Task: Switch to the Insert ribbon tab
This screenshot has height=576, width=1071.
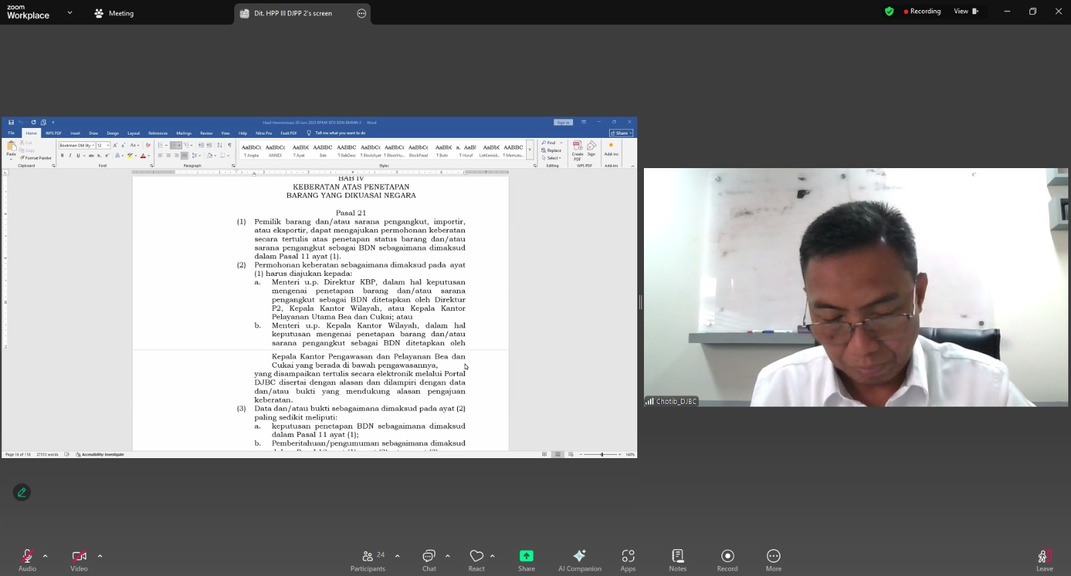Action: [75, 133]
